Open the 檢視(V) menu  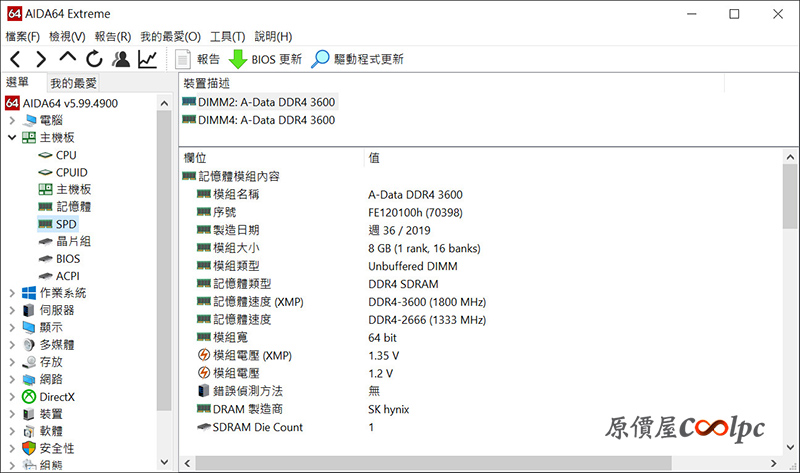[67, 37]
